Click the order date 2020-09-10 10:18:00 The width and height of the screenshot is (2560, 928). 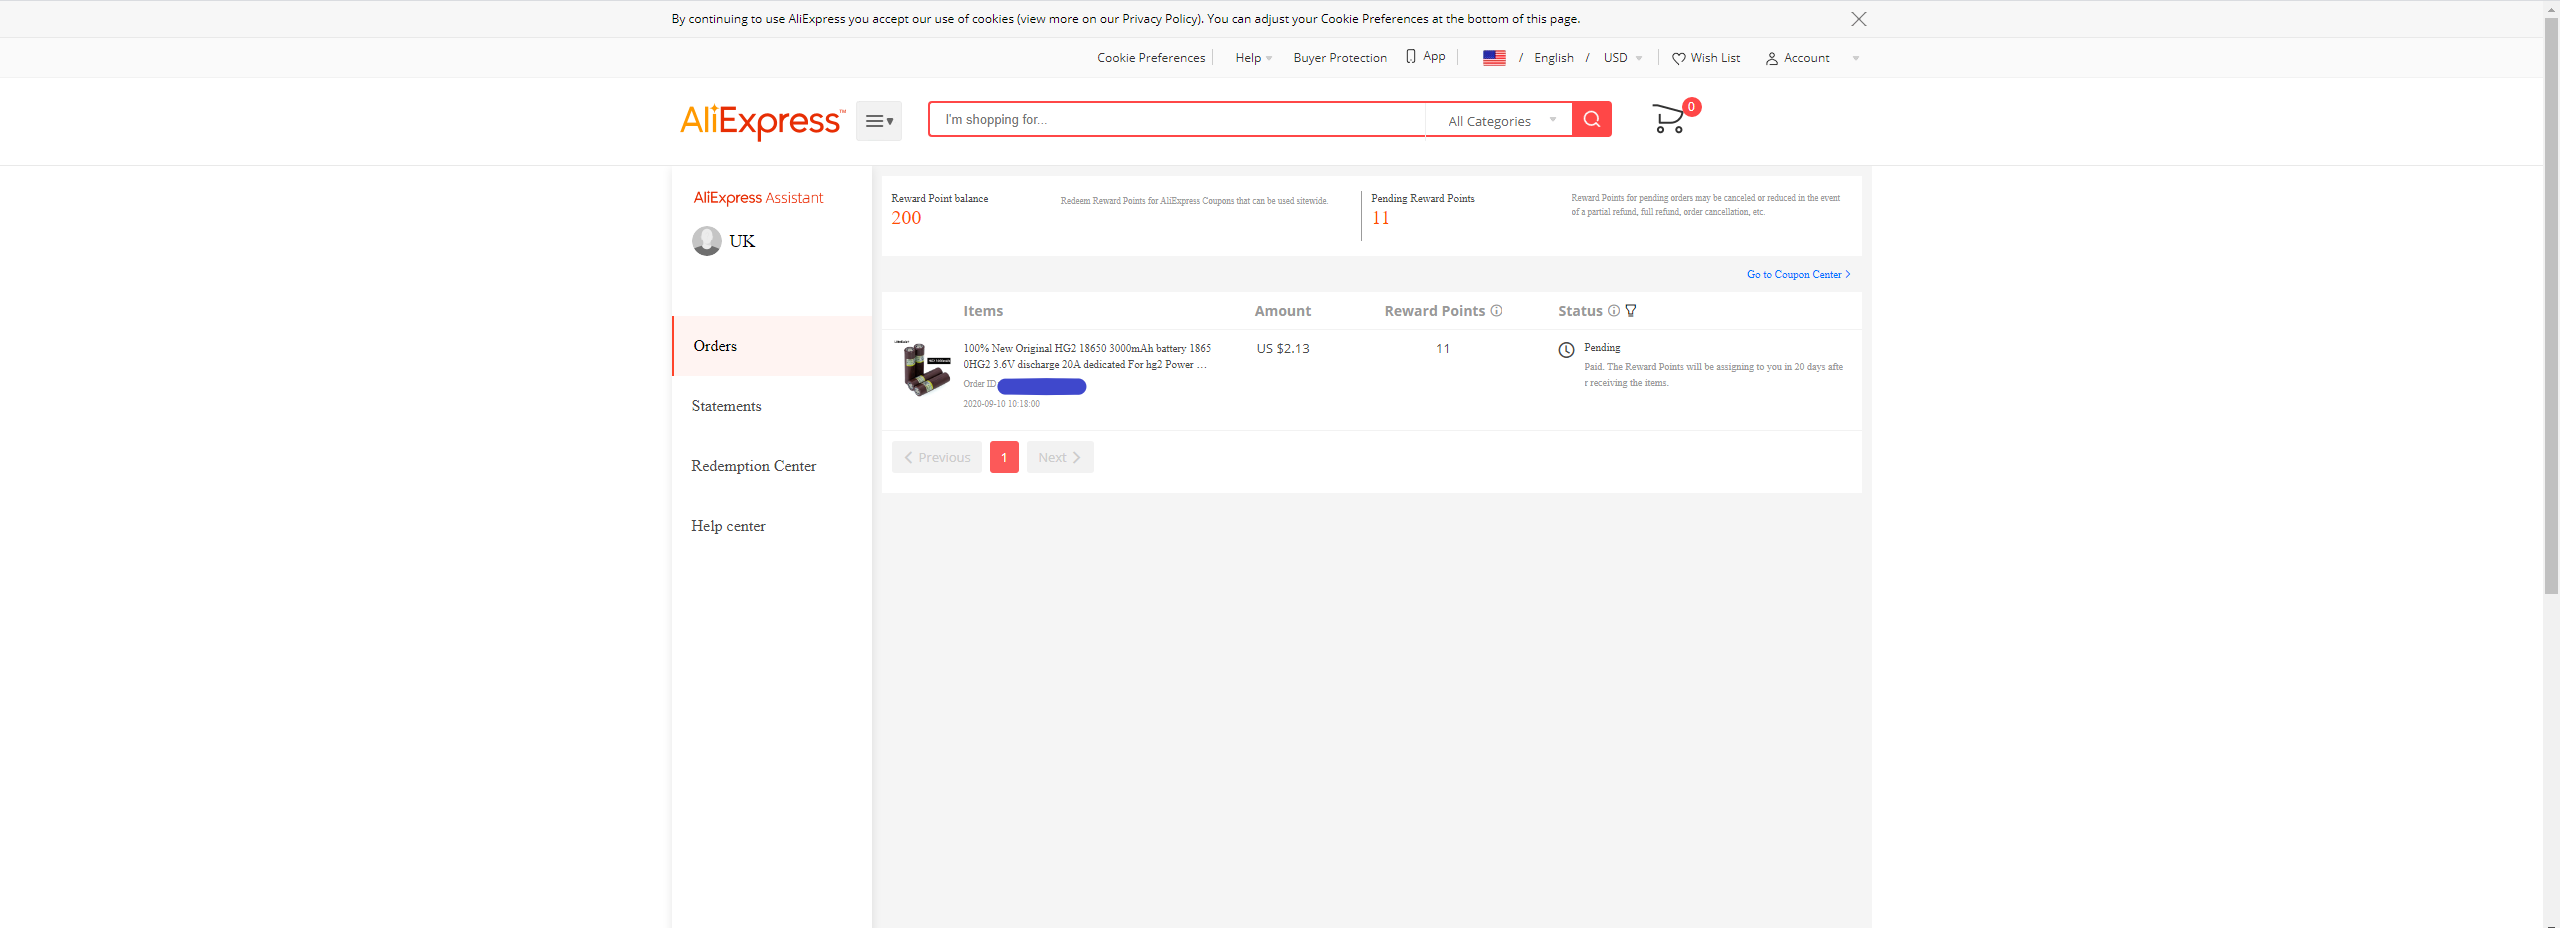pyautogui.click(x=1001, y=404)
